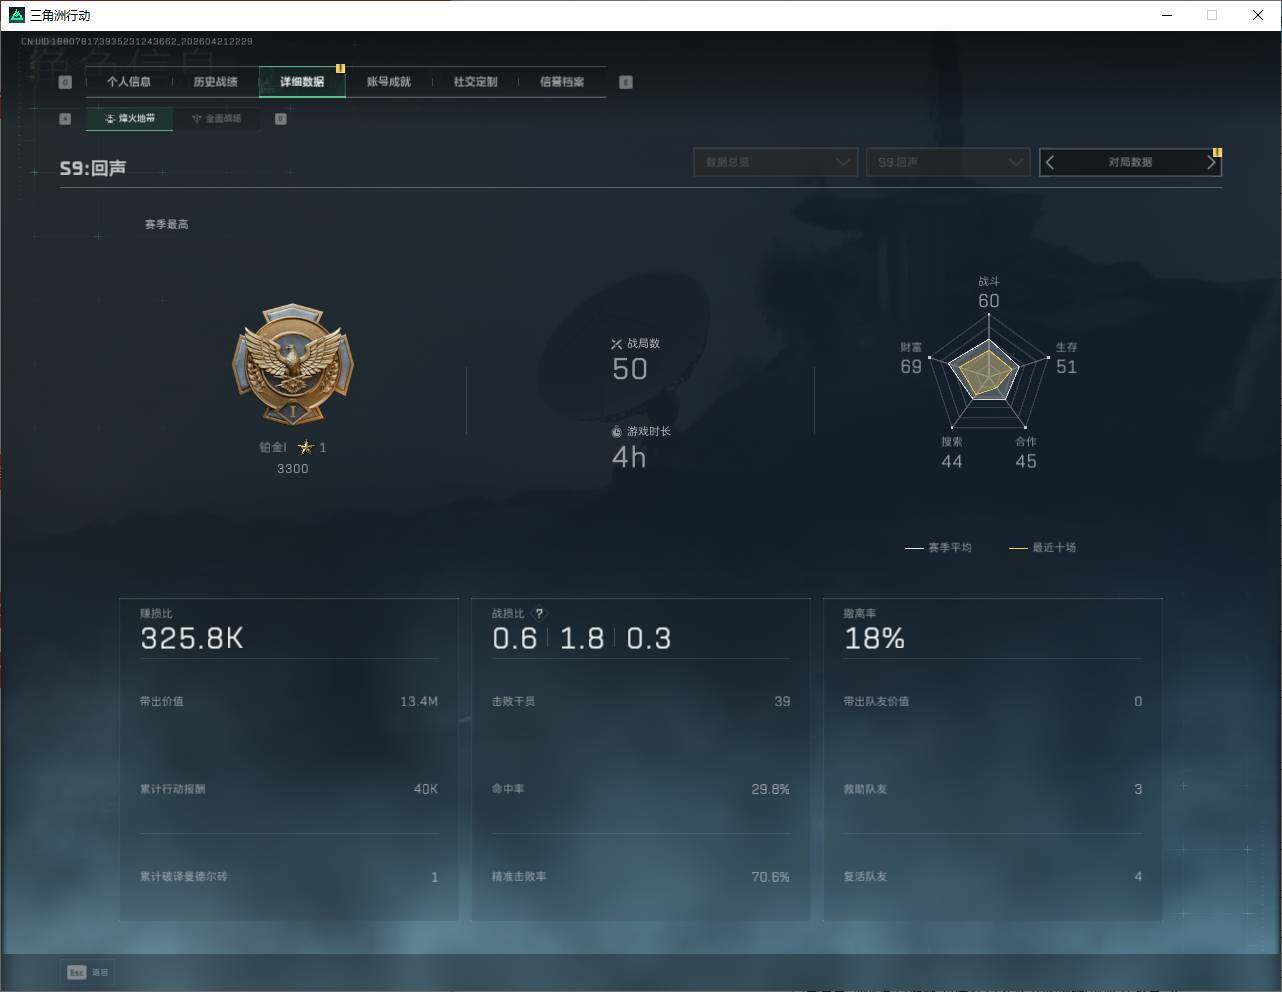Viewport: 1282px width, 992px height.
Task: Select the 详细数据 tab
Action: [x=302, y=82]
